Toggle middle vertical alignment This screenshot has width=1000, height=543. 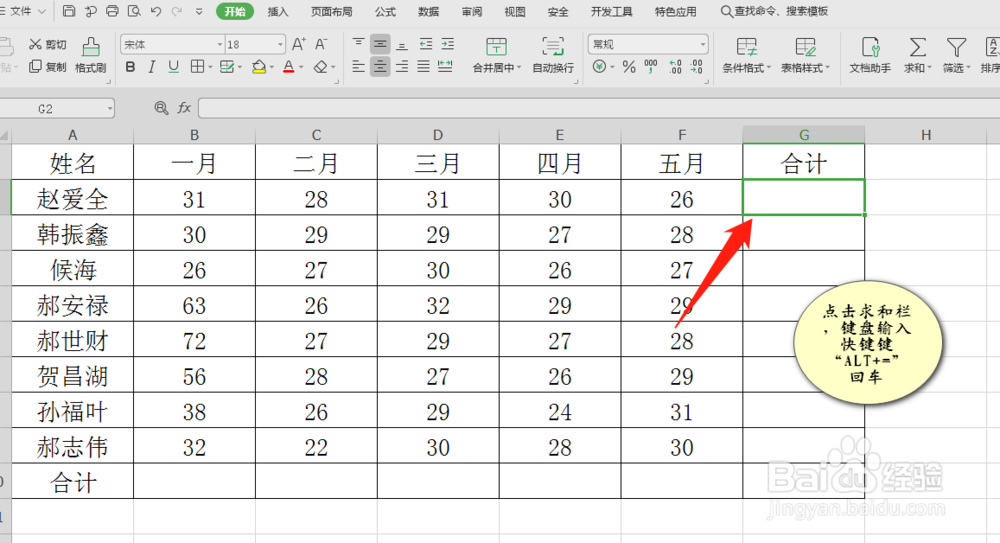coord(380,44)
